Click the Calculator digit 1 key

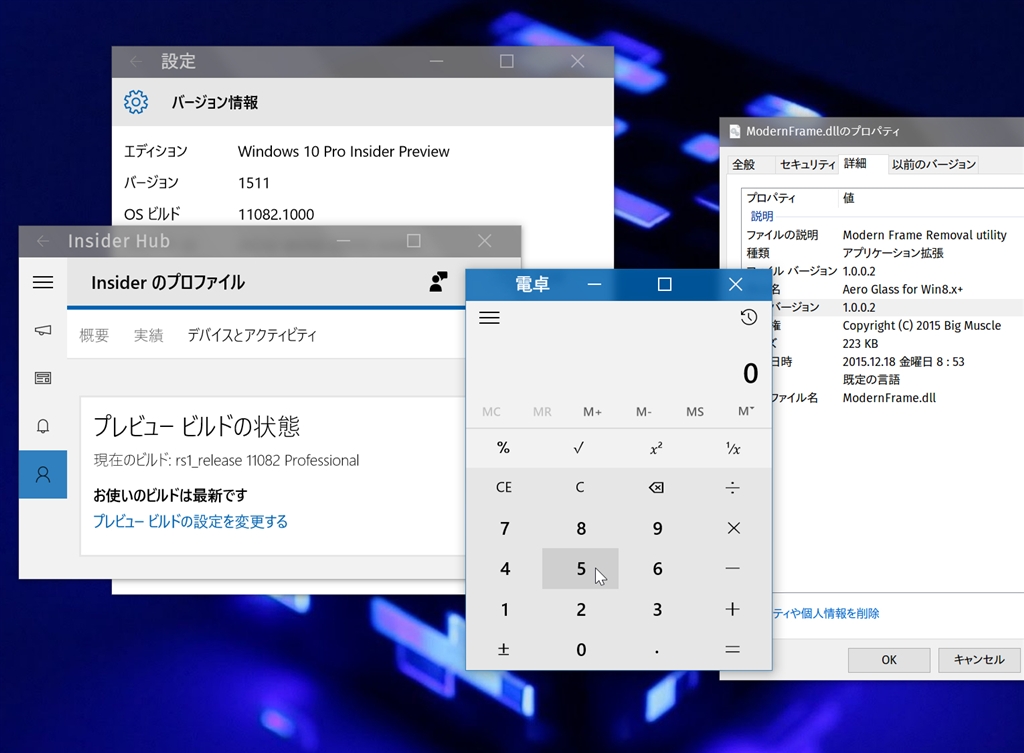pos(504,609)
